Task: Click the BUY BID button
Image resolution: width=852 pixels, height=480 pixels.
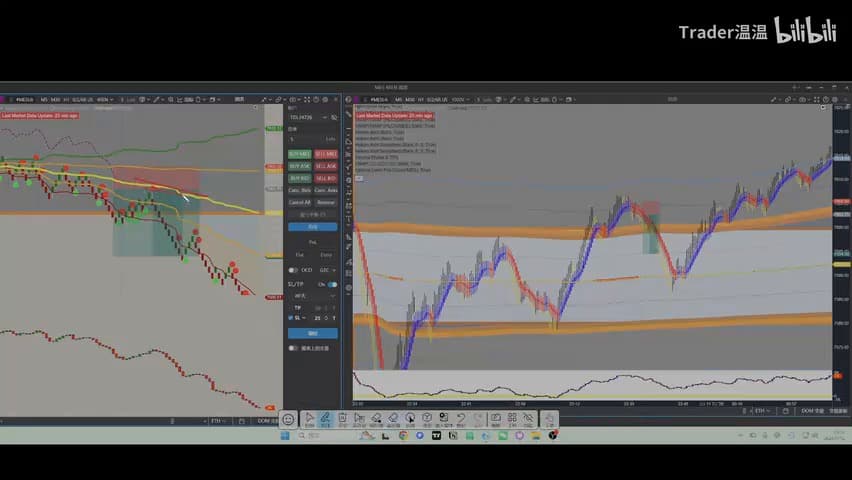Action: 299,178
